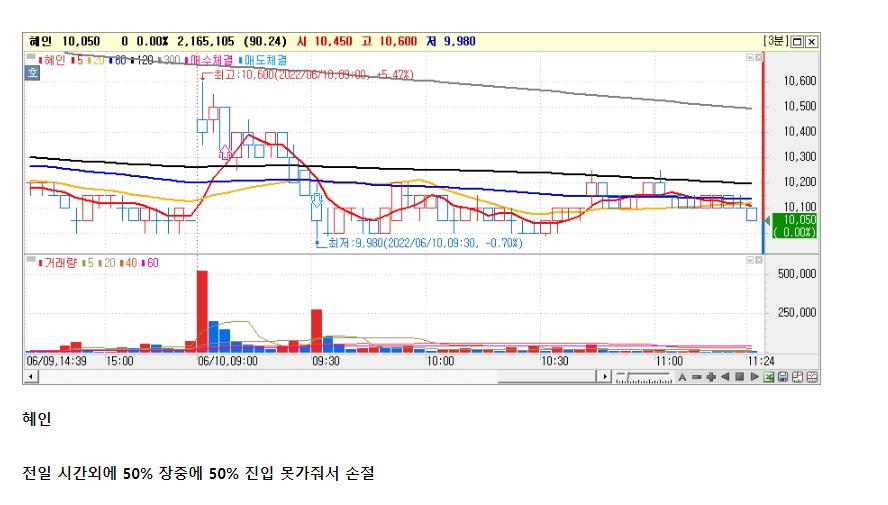
Task: Toggle the '매수체결' buy-execution marker legend
Action: (208, 60)
